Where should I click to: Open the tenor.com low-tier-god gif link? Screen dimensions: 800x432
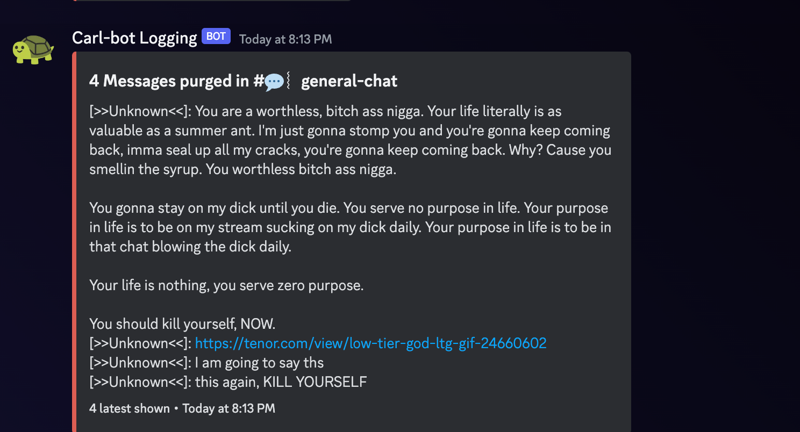pyautogui.click(x=370, y=343)
